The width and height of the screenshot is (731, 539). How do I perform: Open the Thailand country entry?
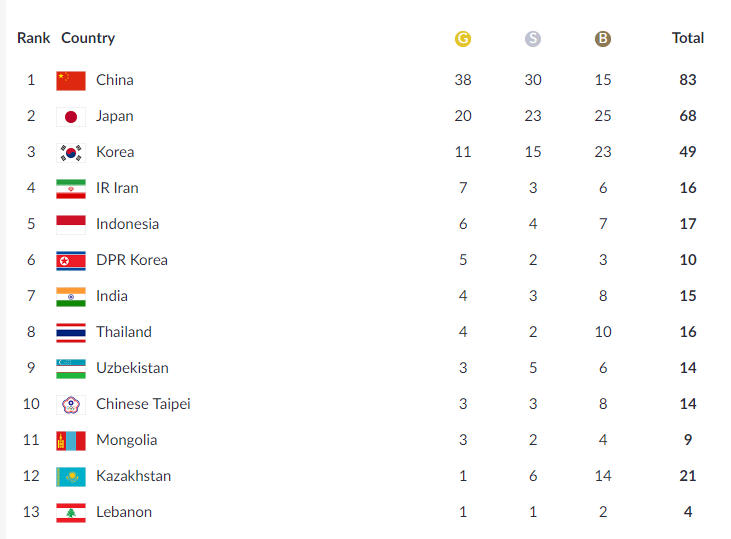coord(124,332)
